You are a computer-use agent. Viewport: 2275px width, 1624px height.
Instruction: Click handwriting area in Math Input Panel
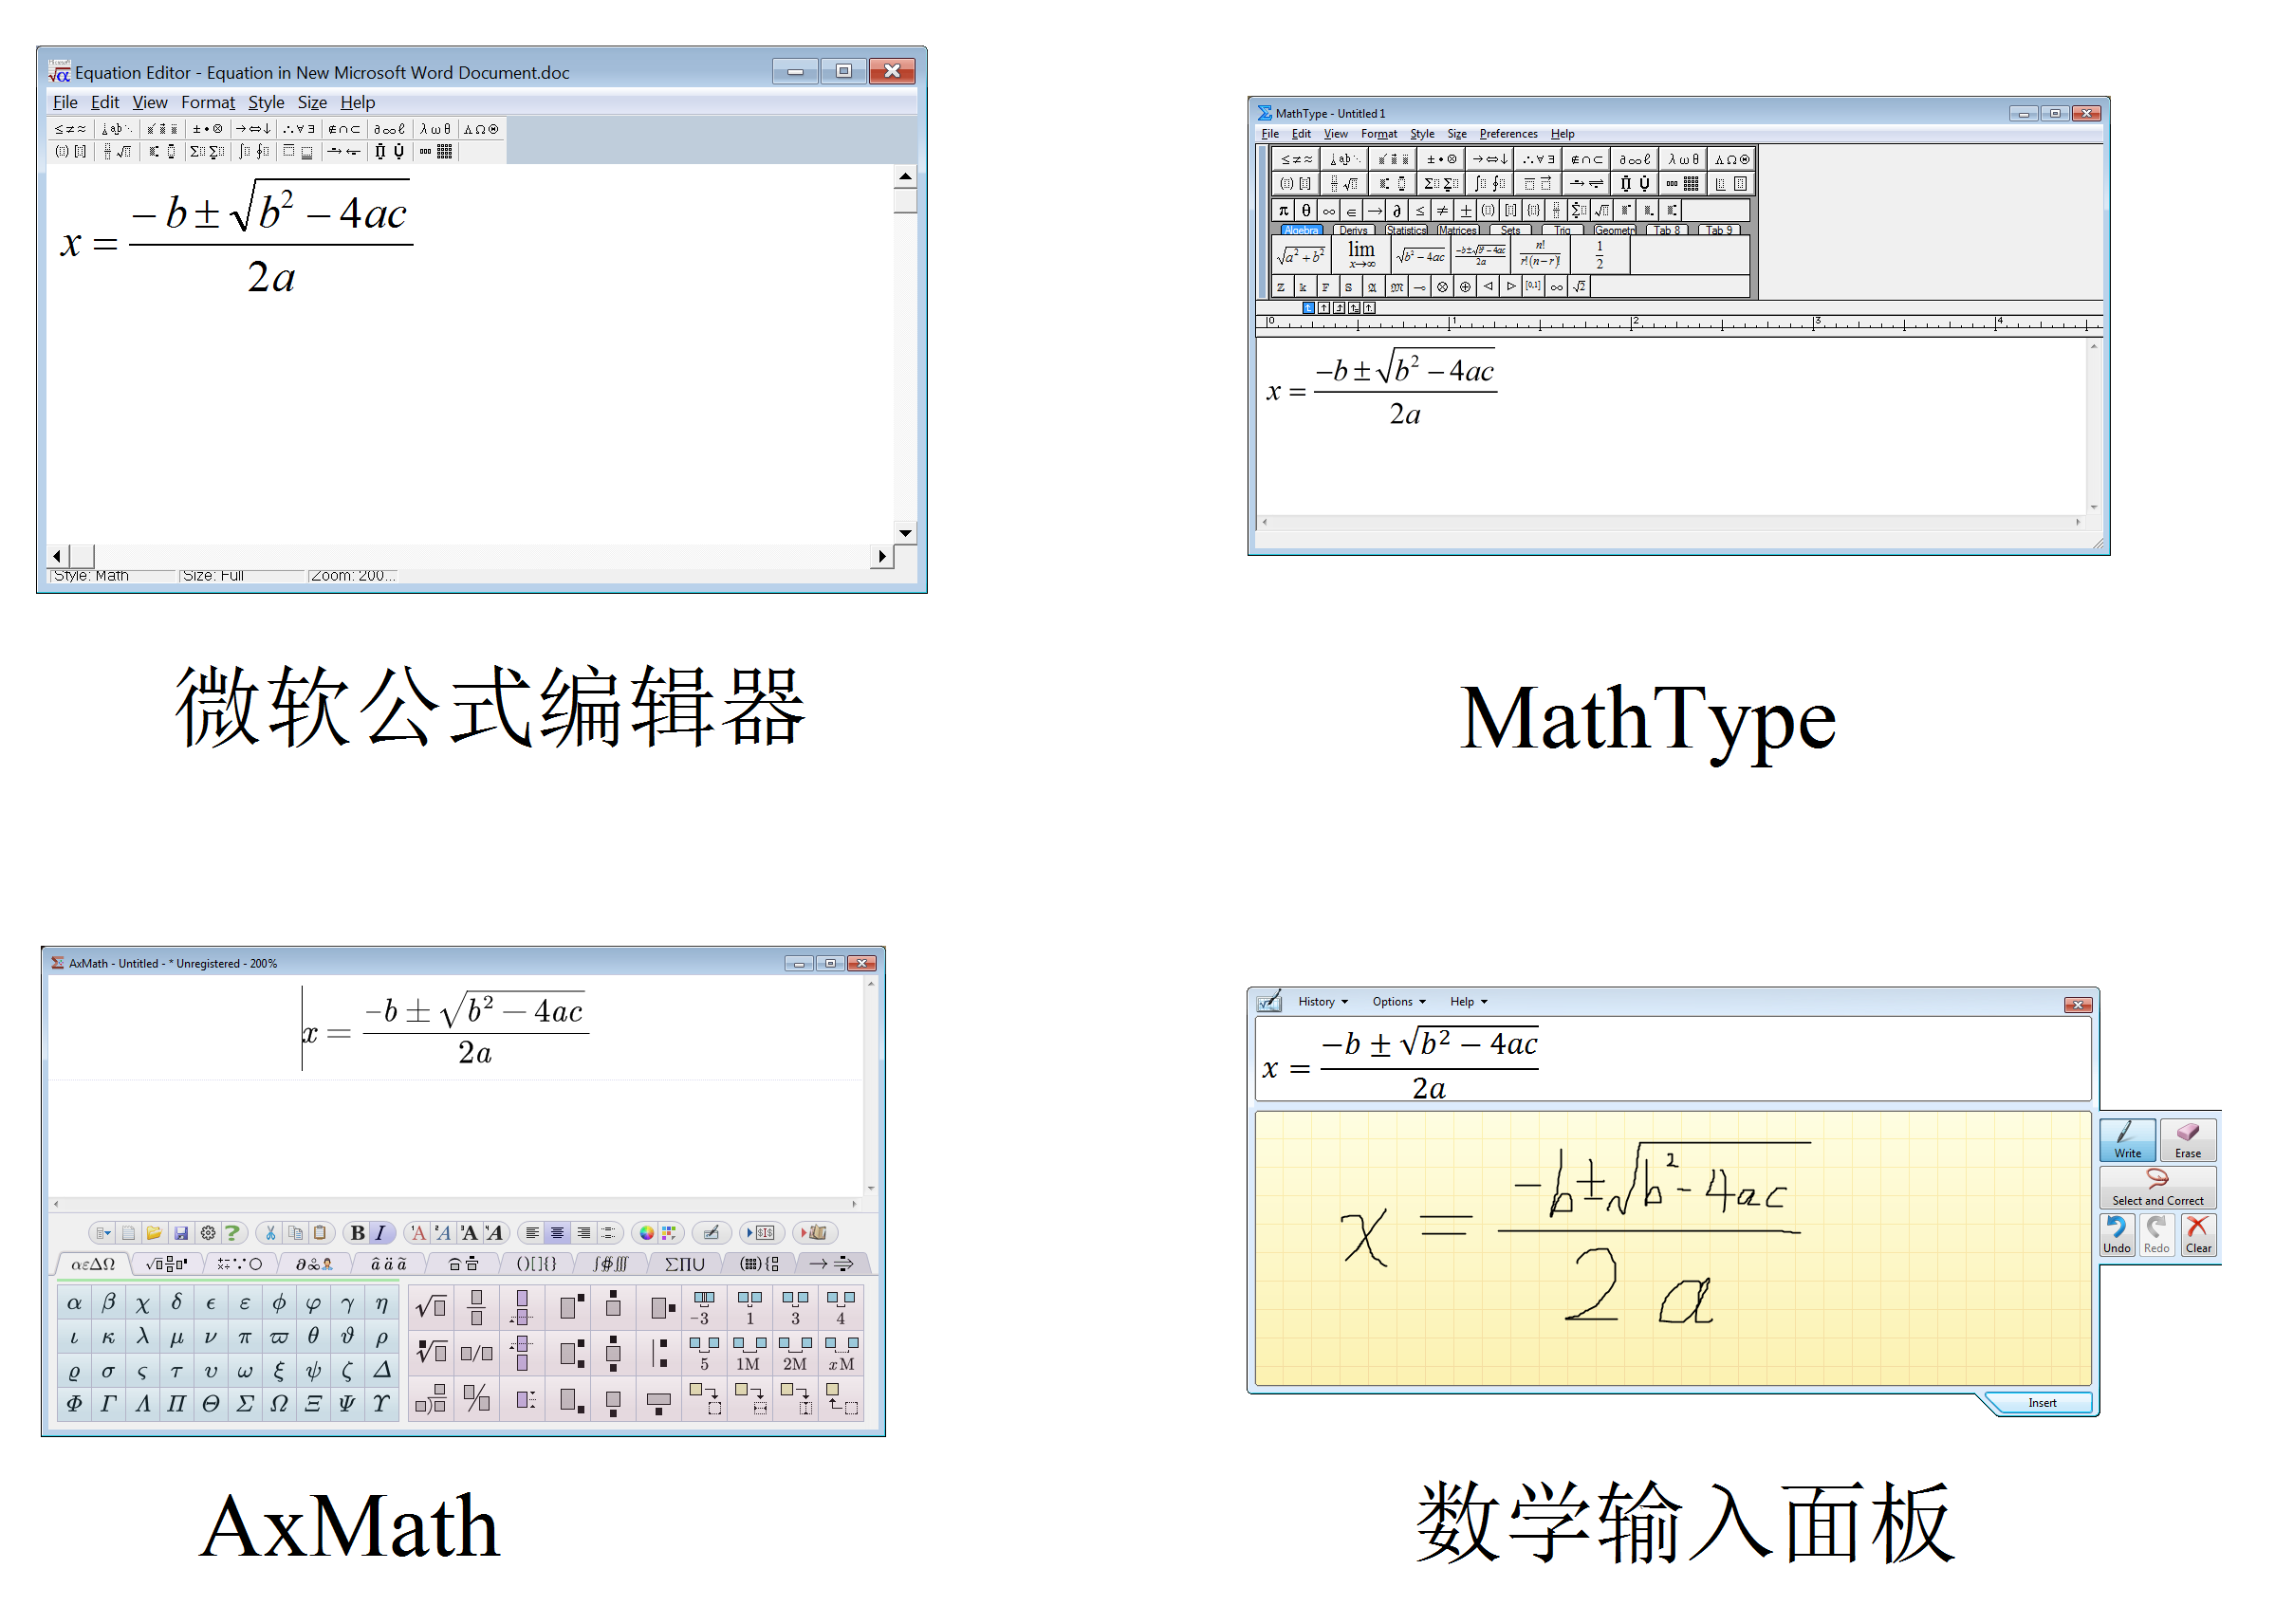(x=1672, y=1247)
